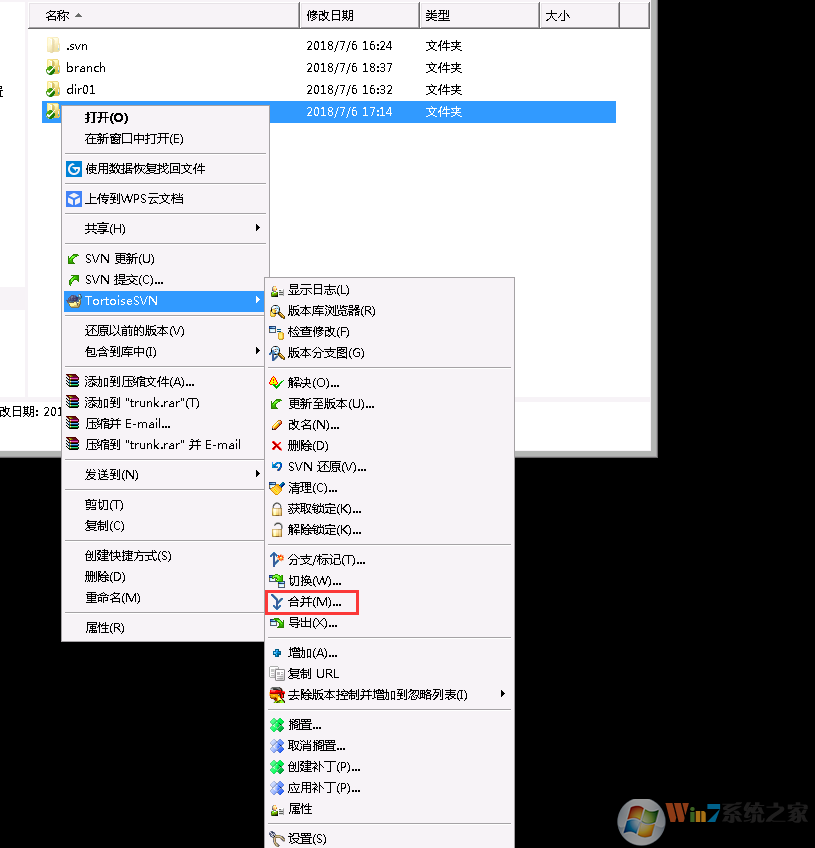Select the dir01 folder row
The height and width of the screenshot is (848, 815).
pos(329,90)
